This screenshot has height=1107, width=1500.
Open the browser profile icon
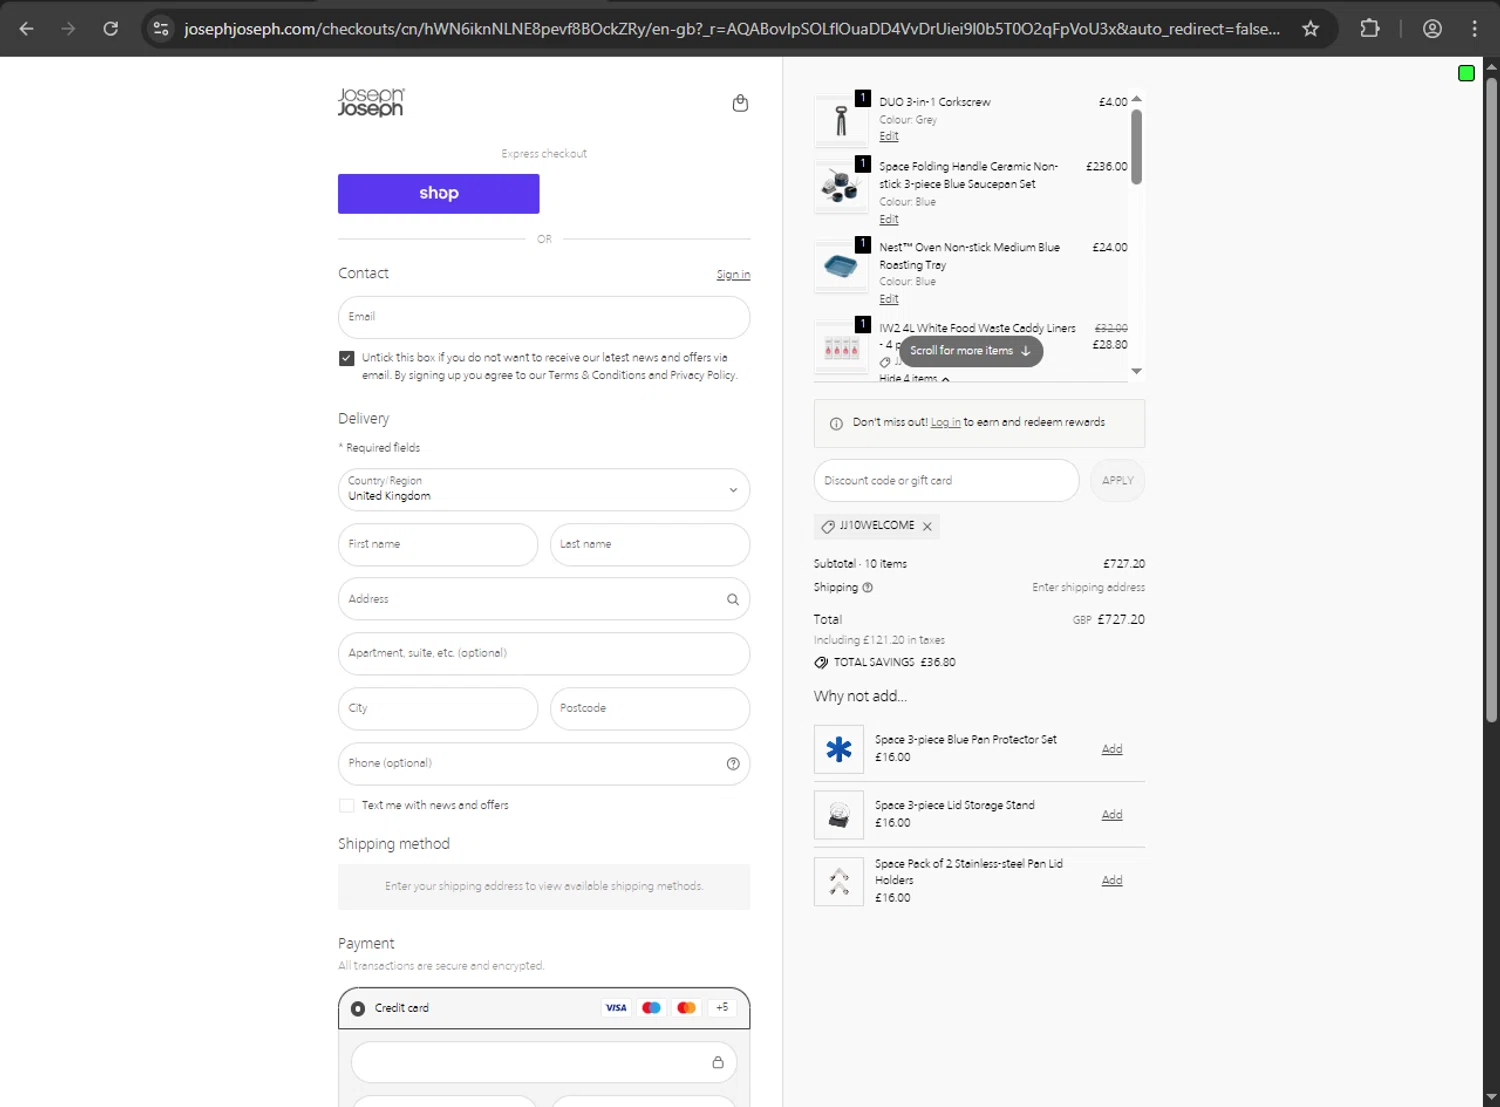(1432, 29)
